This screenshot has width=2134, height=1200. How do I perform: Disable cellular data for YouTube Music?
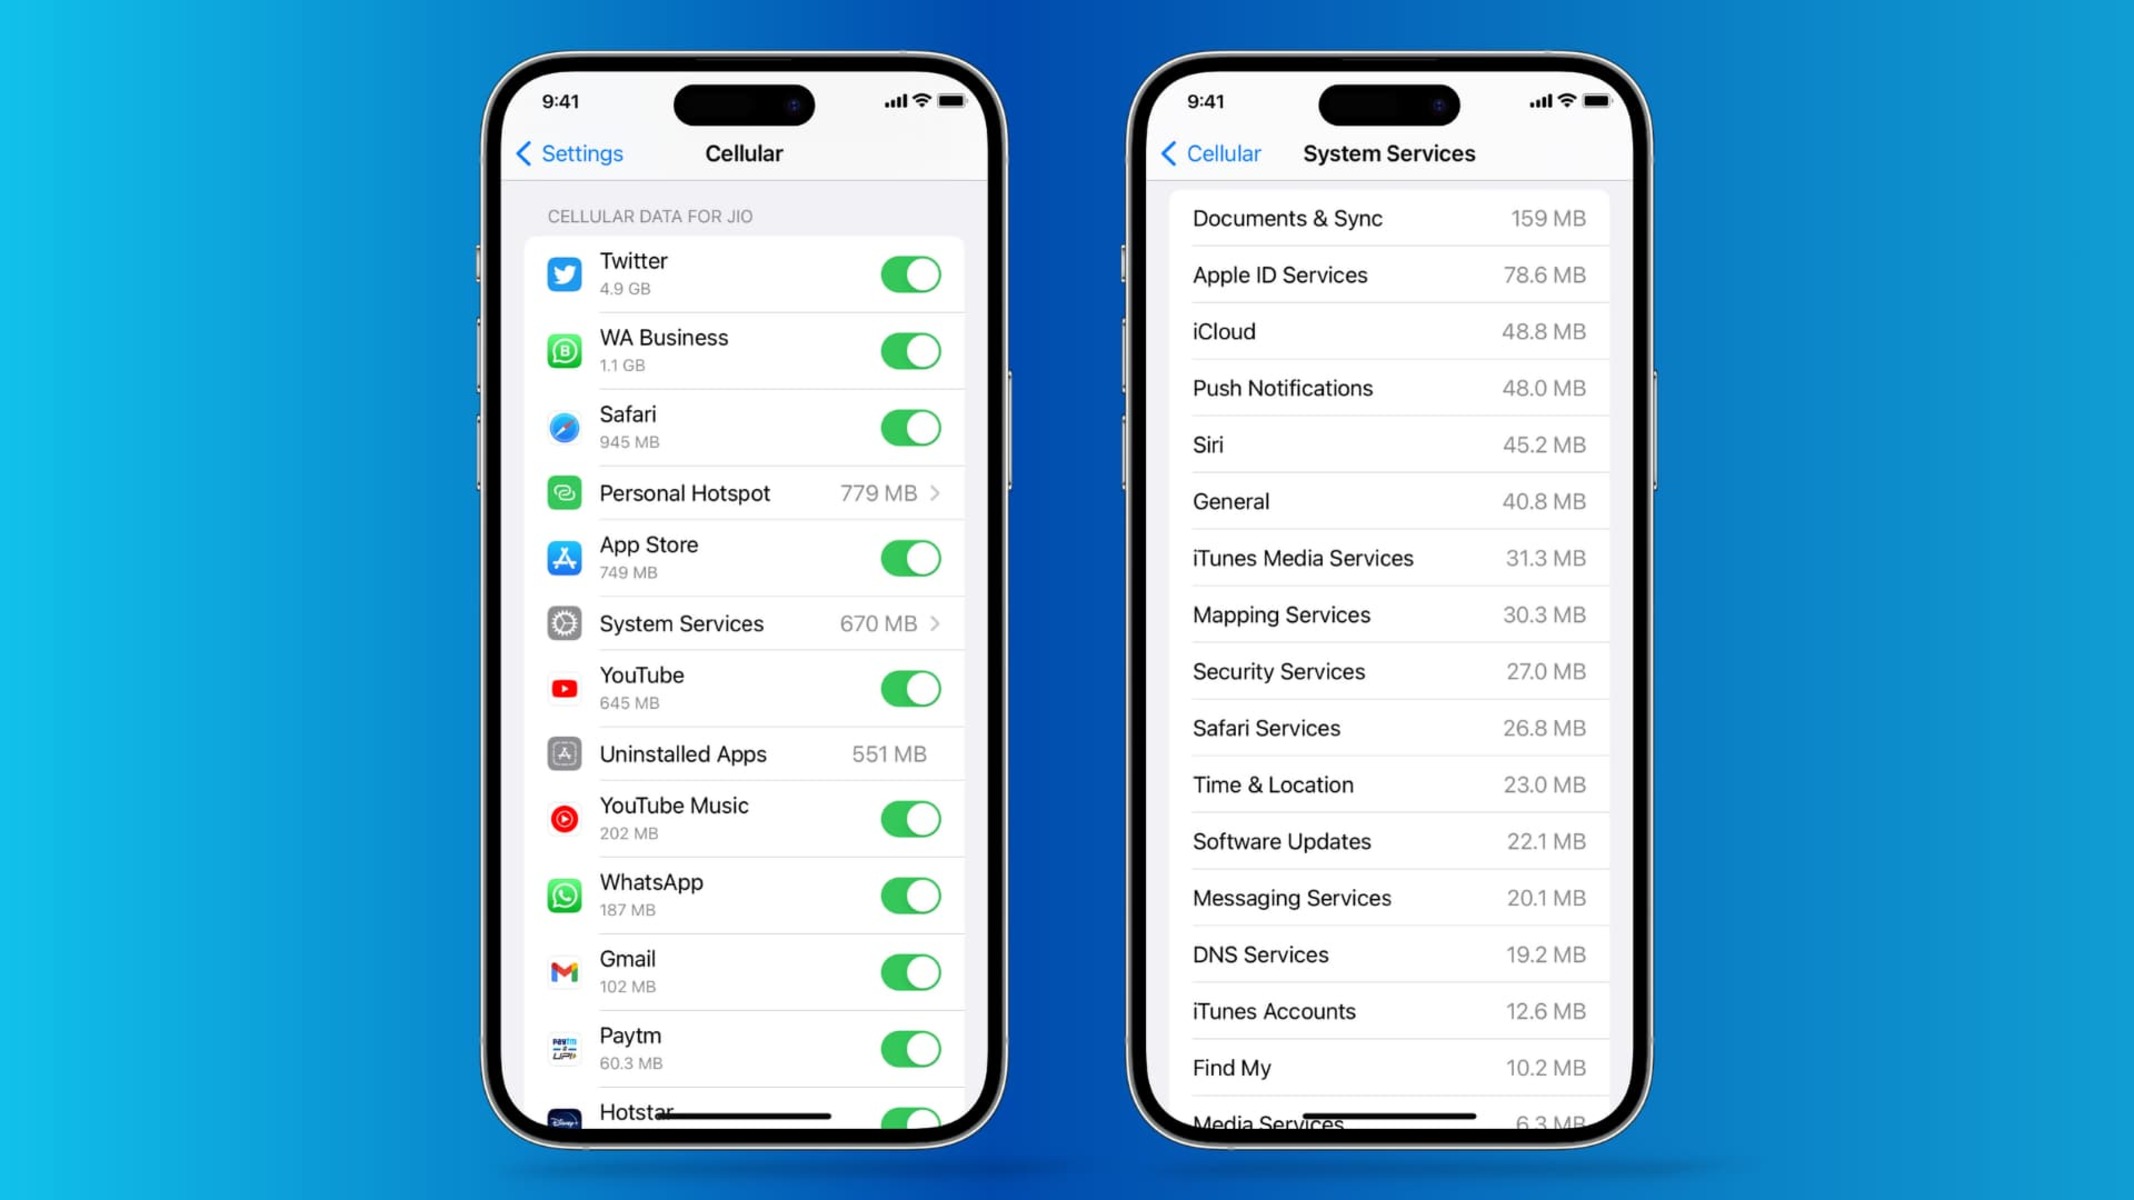click(x=910, y=818)
